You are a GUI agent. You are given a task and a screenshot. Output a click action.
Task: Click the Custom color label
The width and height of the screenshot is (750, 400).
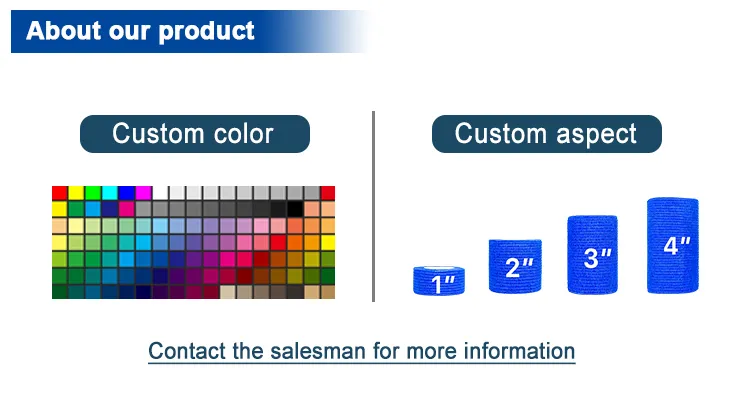pyautogui.click(x=193, y=134)
